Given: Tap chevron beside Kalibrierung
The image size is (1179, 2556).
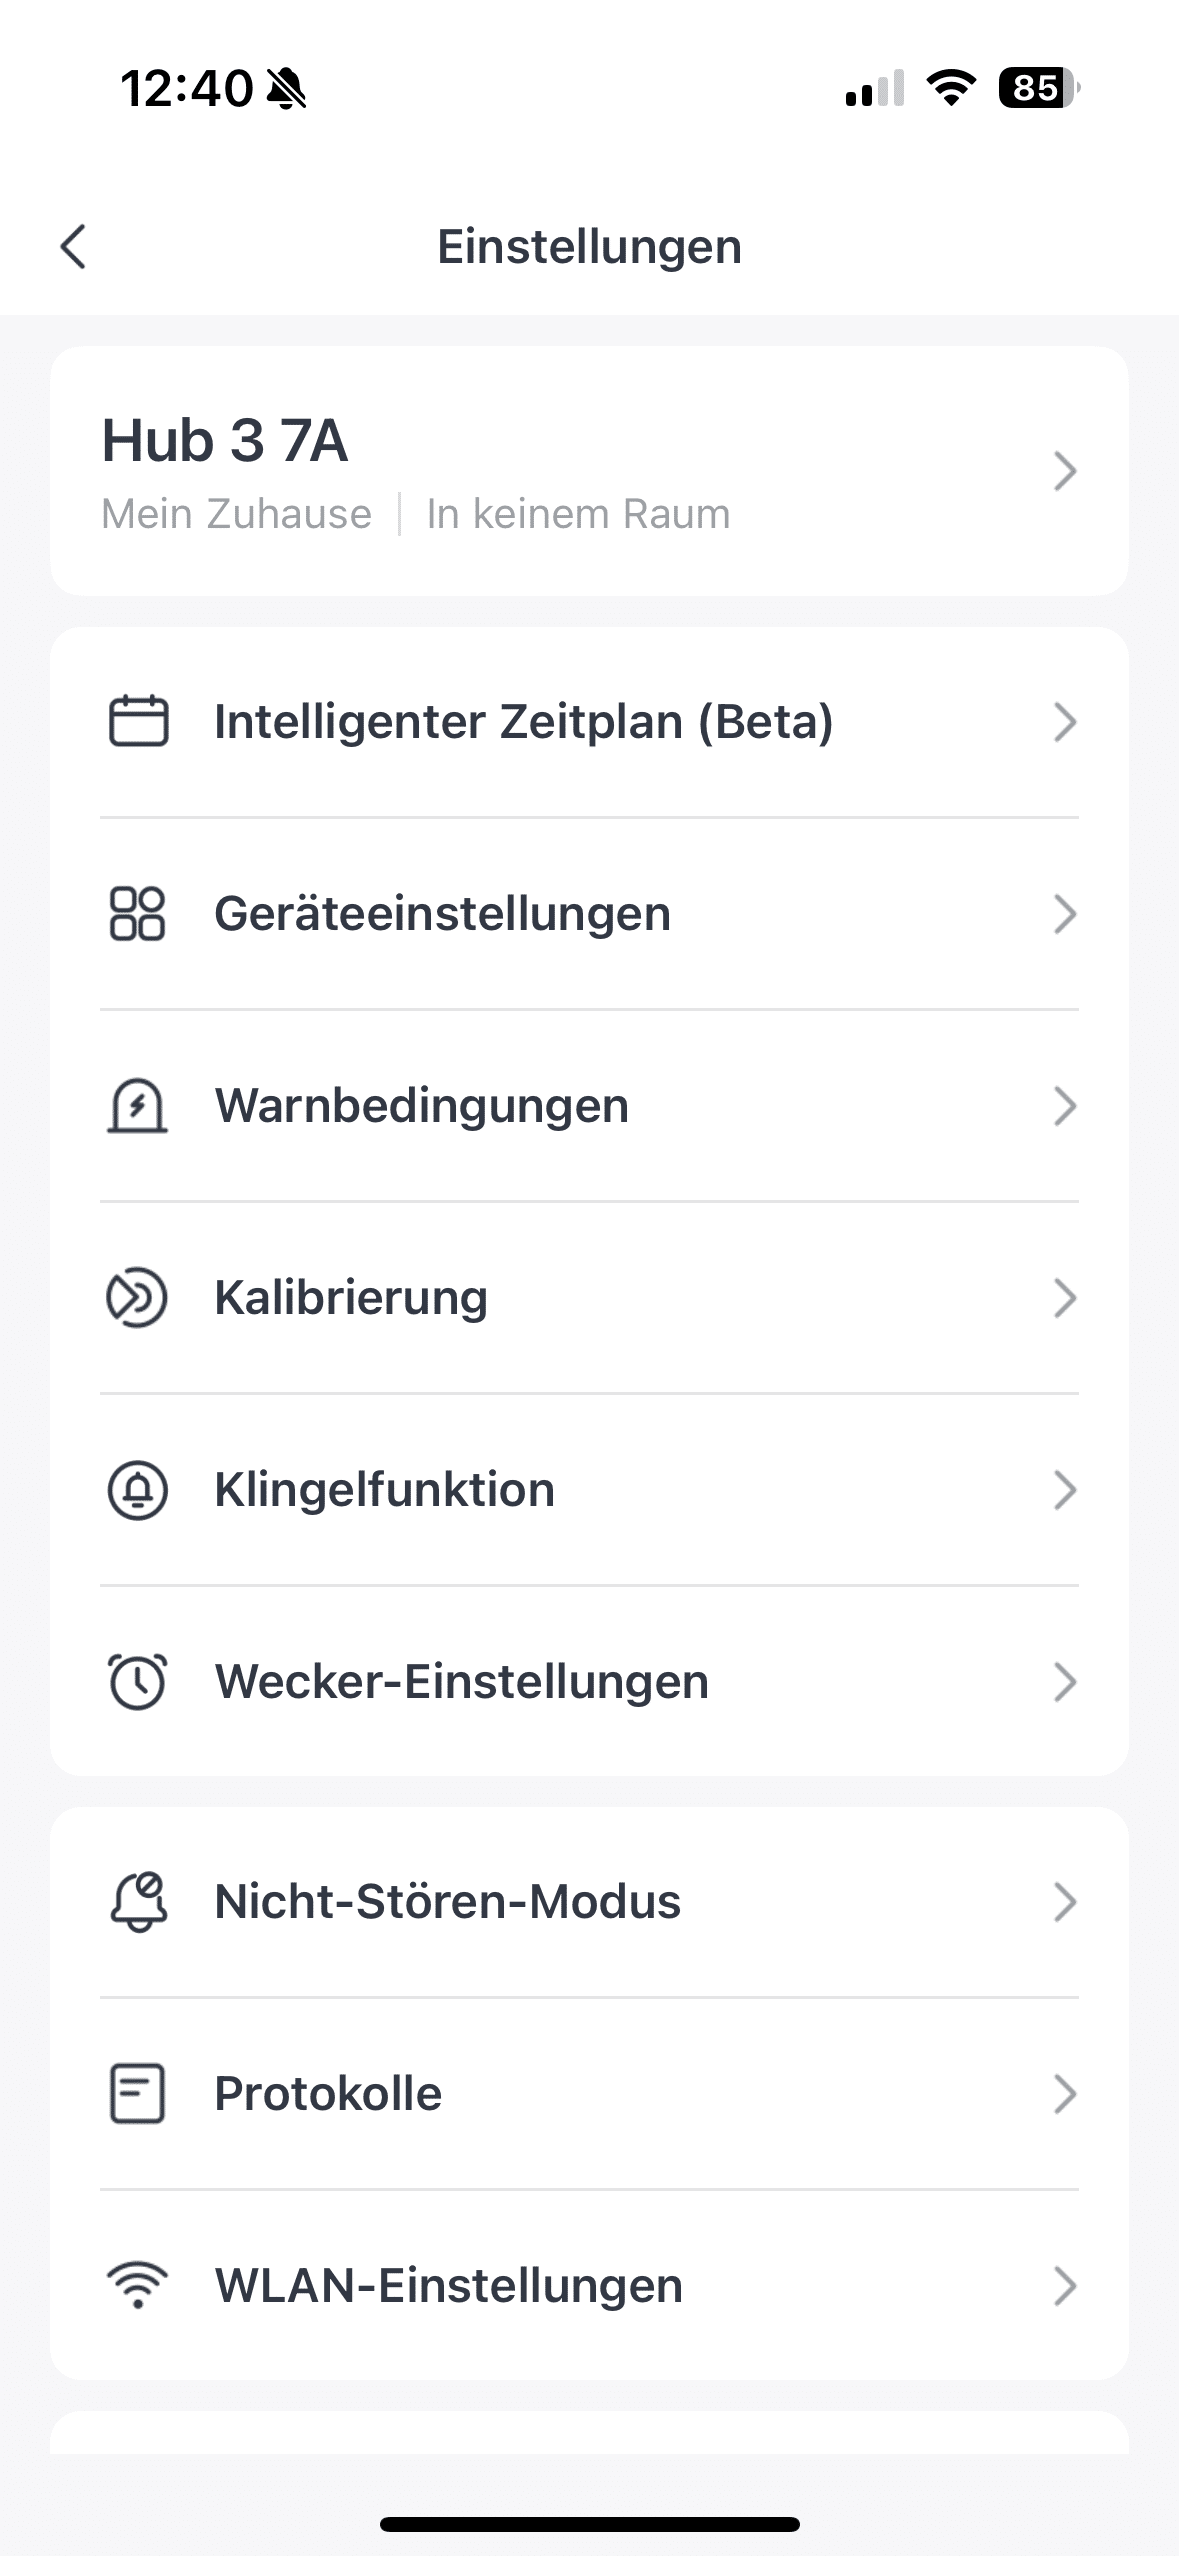Looking at the screenshot, I should (x=1065, y=1298).
